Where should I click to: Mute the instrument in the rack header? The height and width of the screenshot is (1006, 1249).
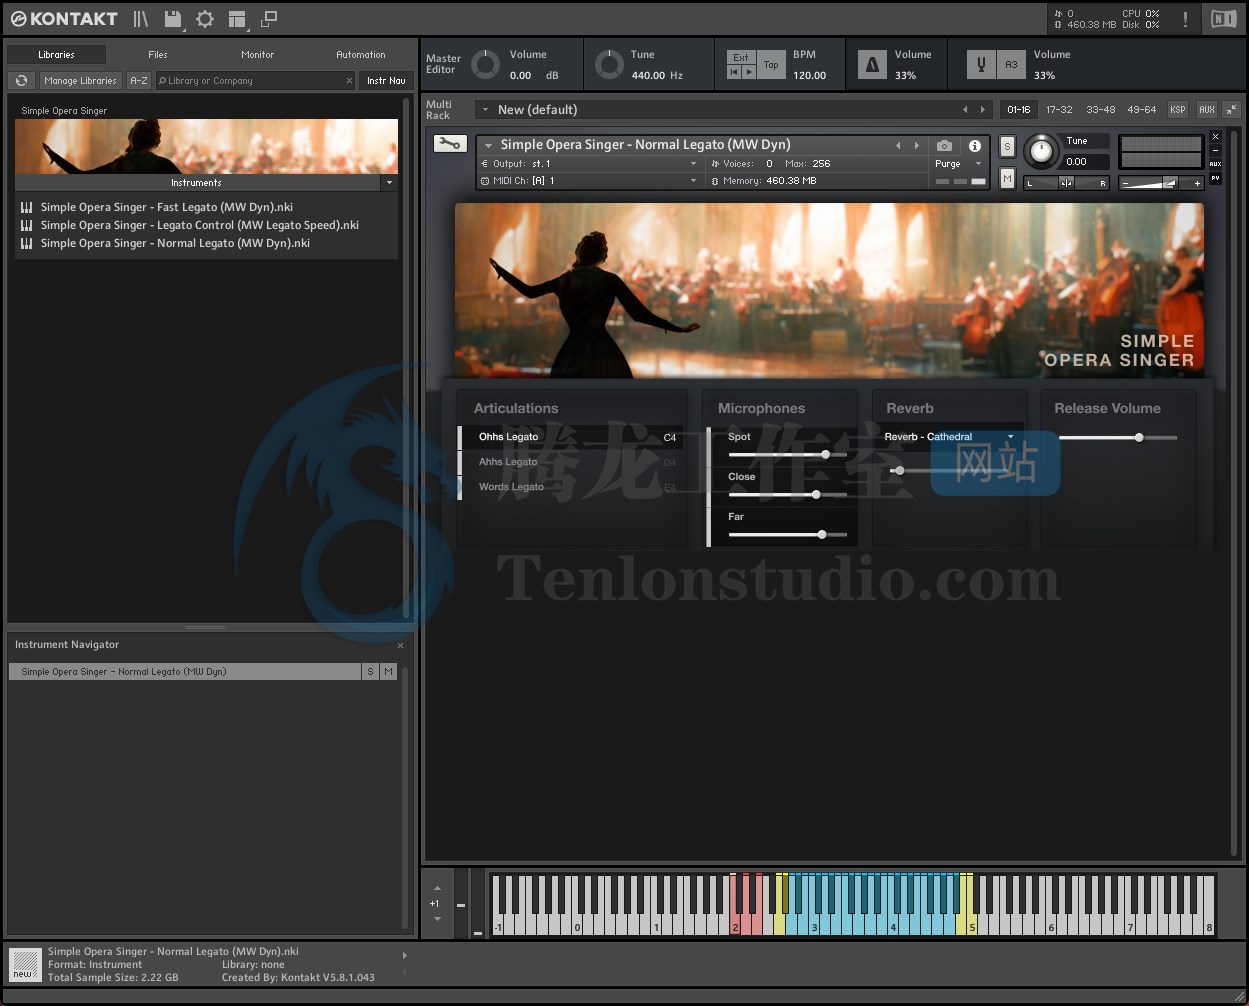point(1007,179)
